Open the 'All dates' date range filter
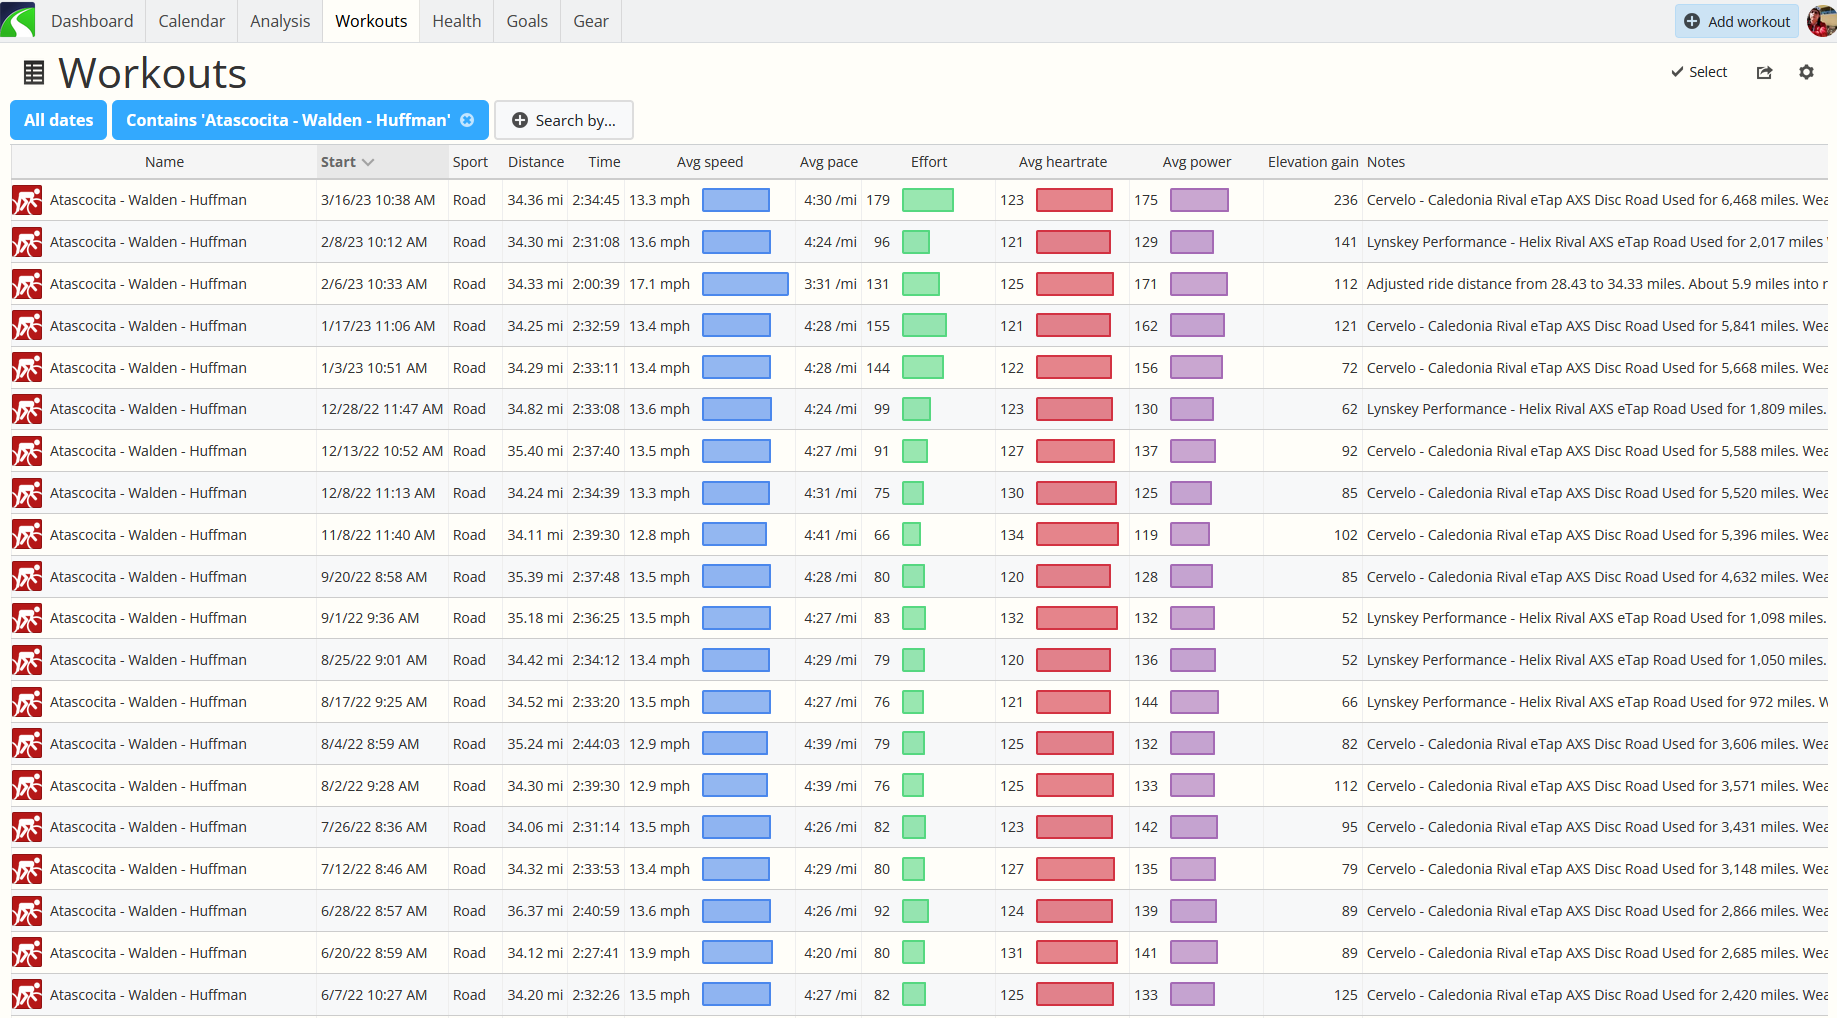The image size is (1837, 1018). coord(58,120)
